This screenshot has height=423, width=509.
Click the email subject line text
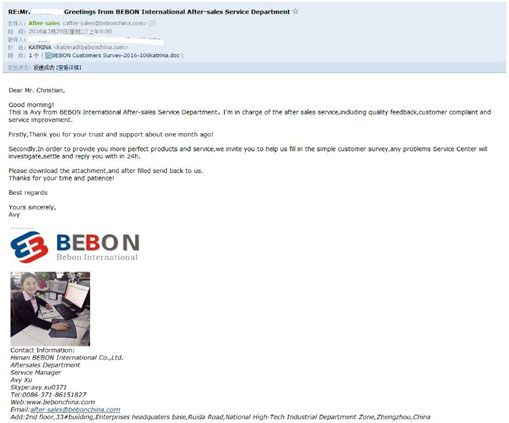tap(149, 12)
